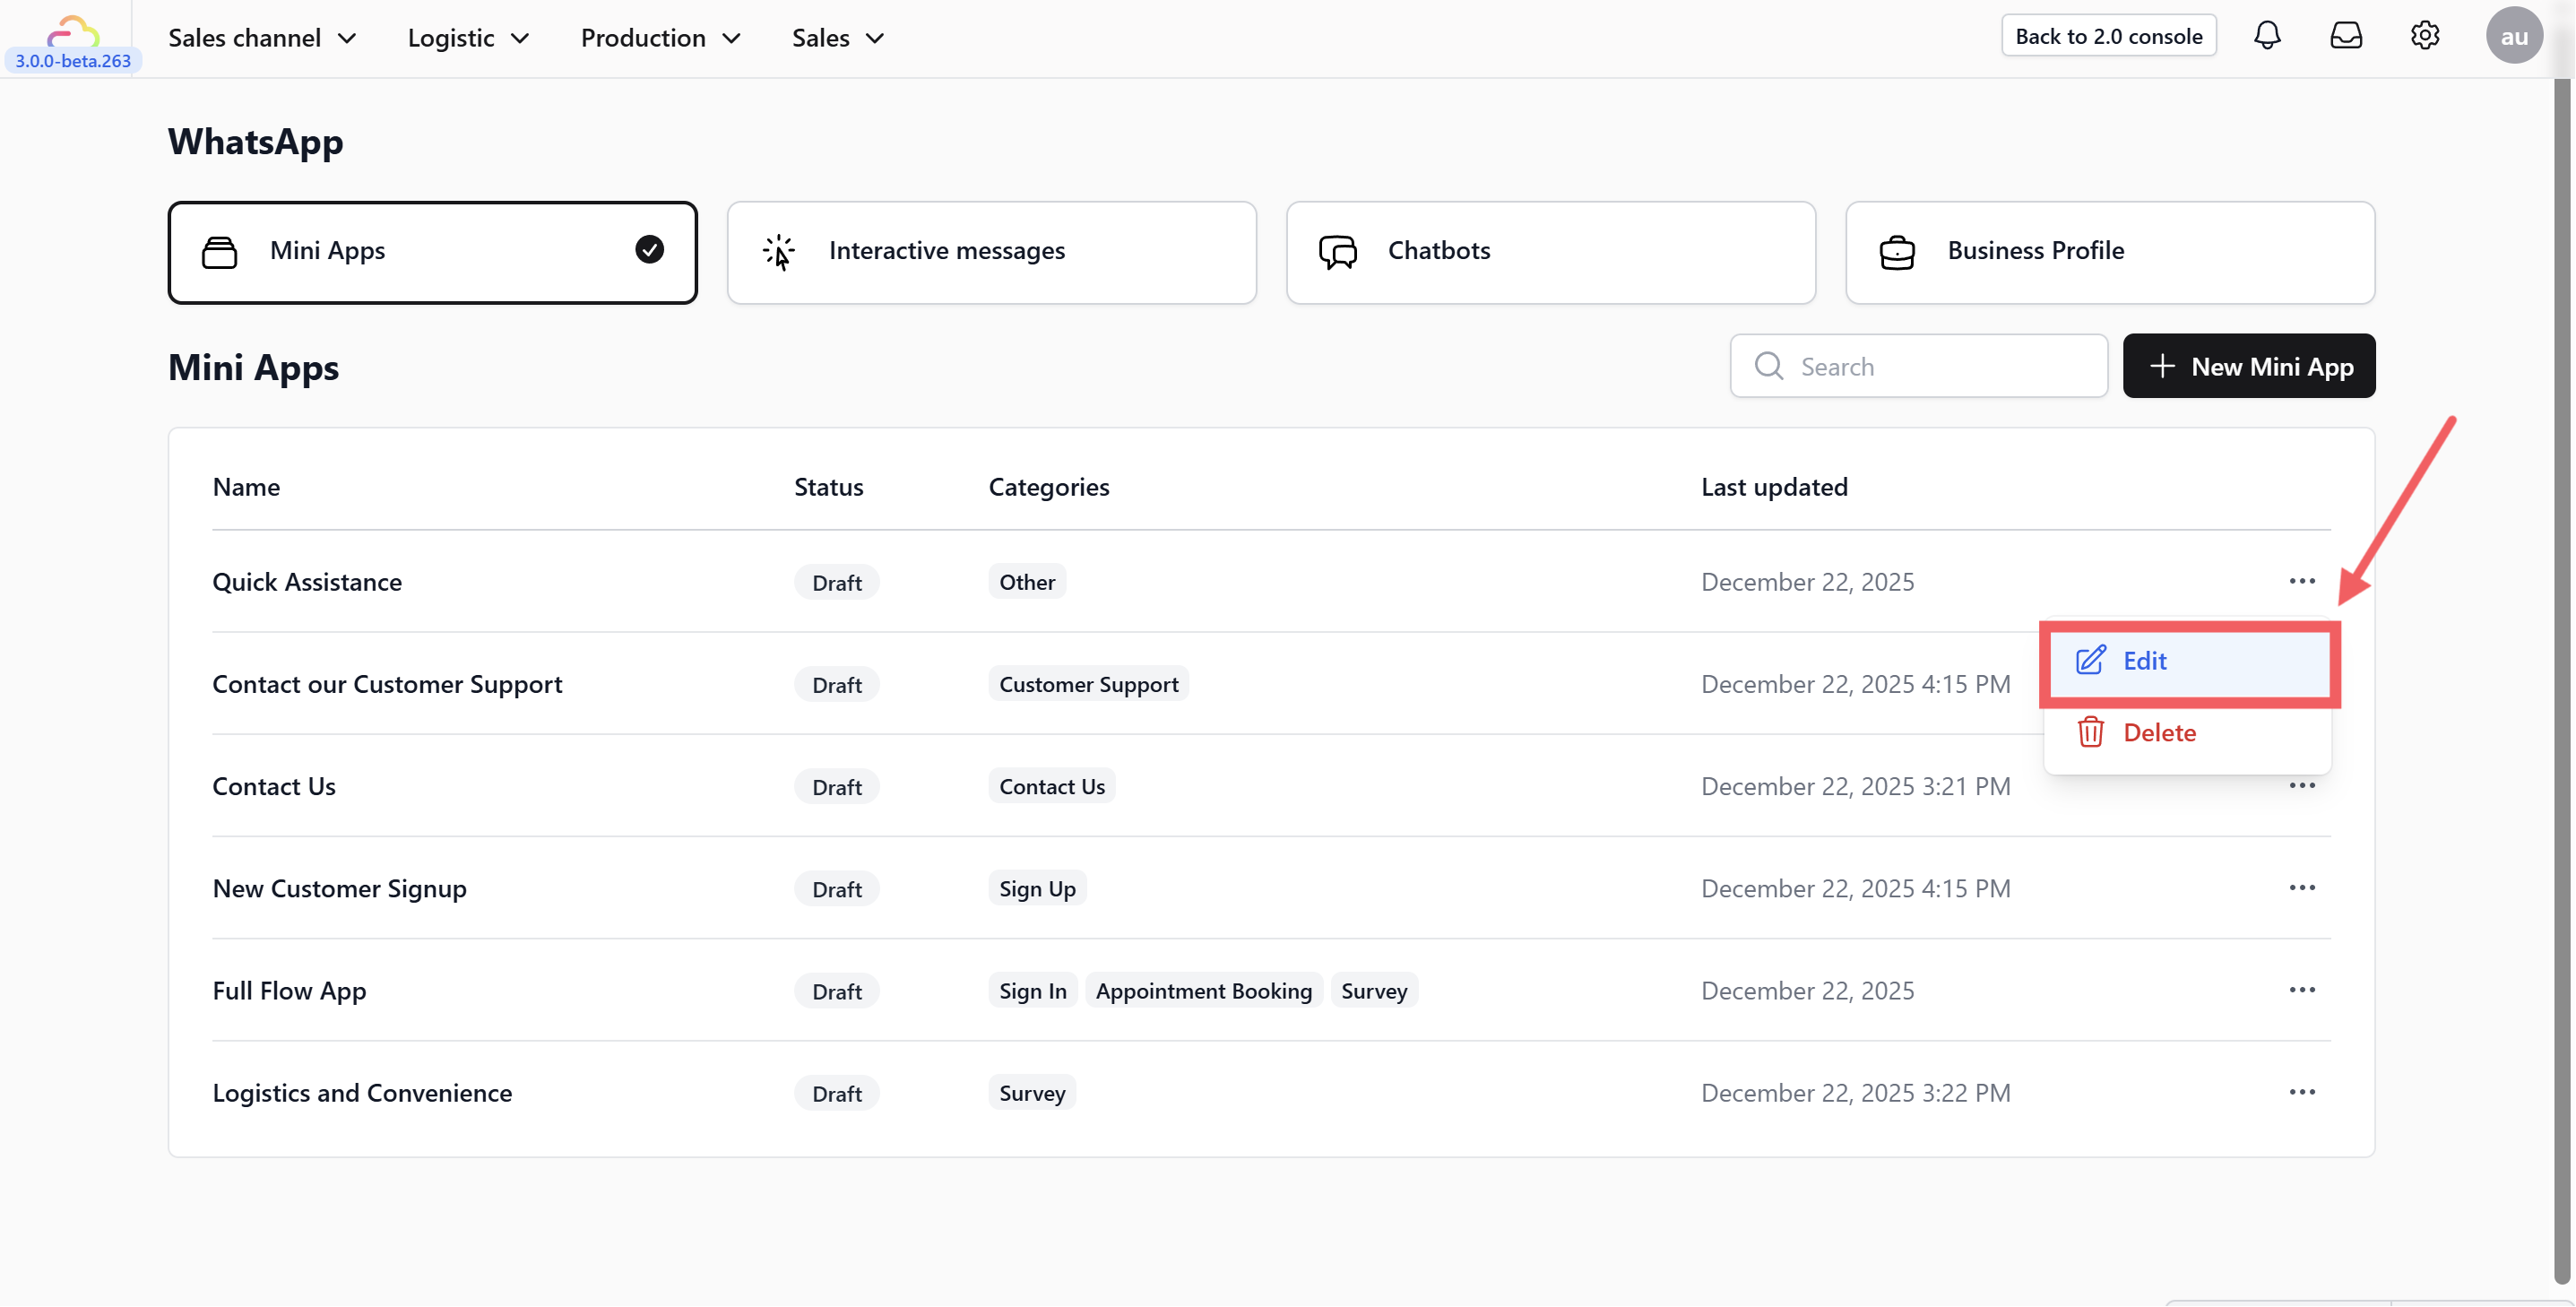
Task: Click the 3.0.0-beta.263 version badge
Action: coord(72,61)
